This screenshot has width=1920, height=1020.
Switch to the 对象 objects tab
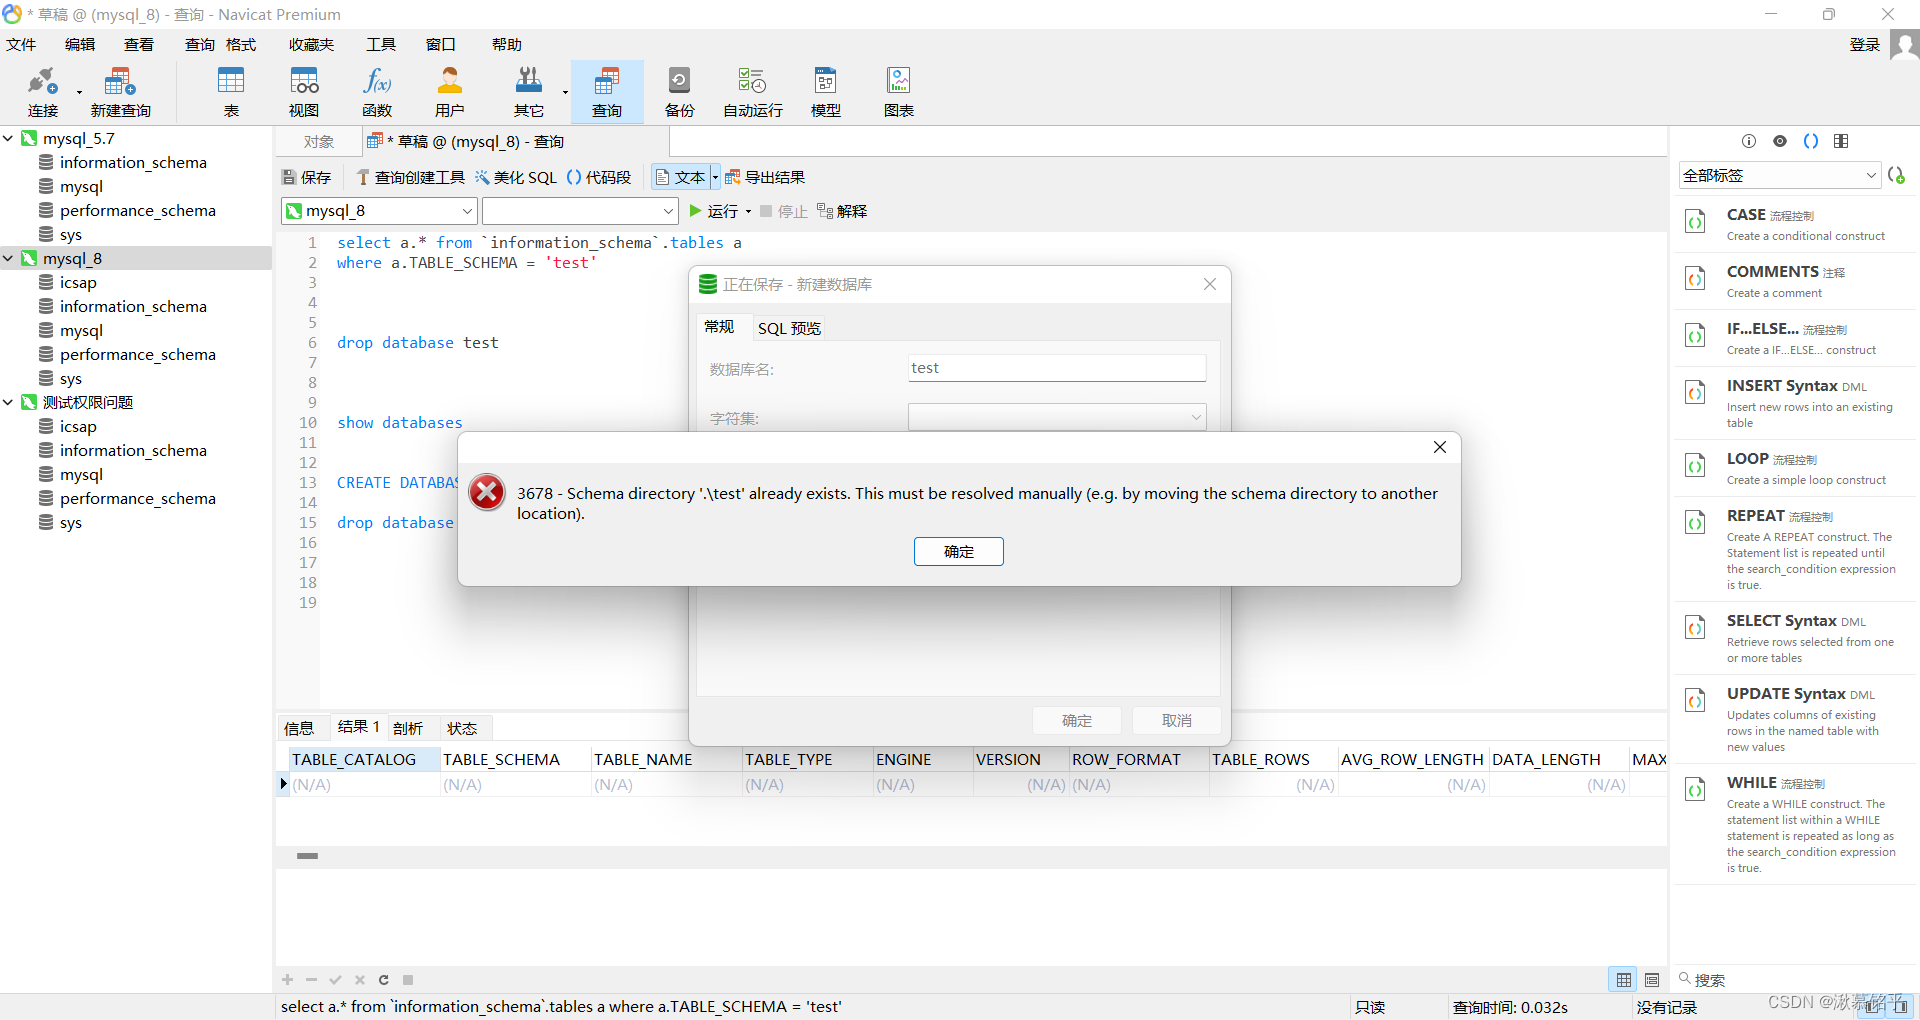click(x=319, y=142)
